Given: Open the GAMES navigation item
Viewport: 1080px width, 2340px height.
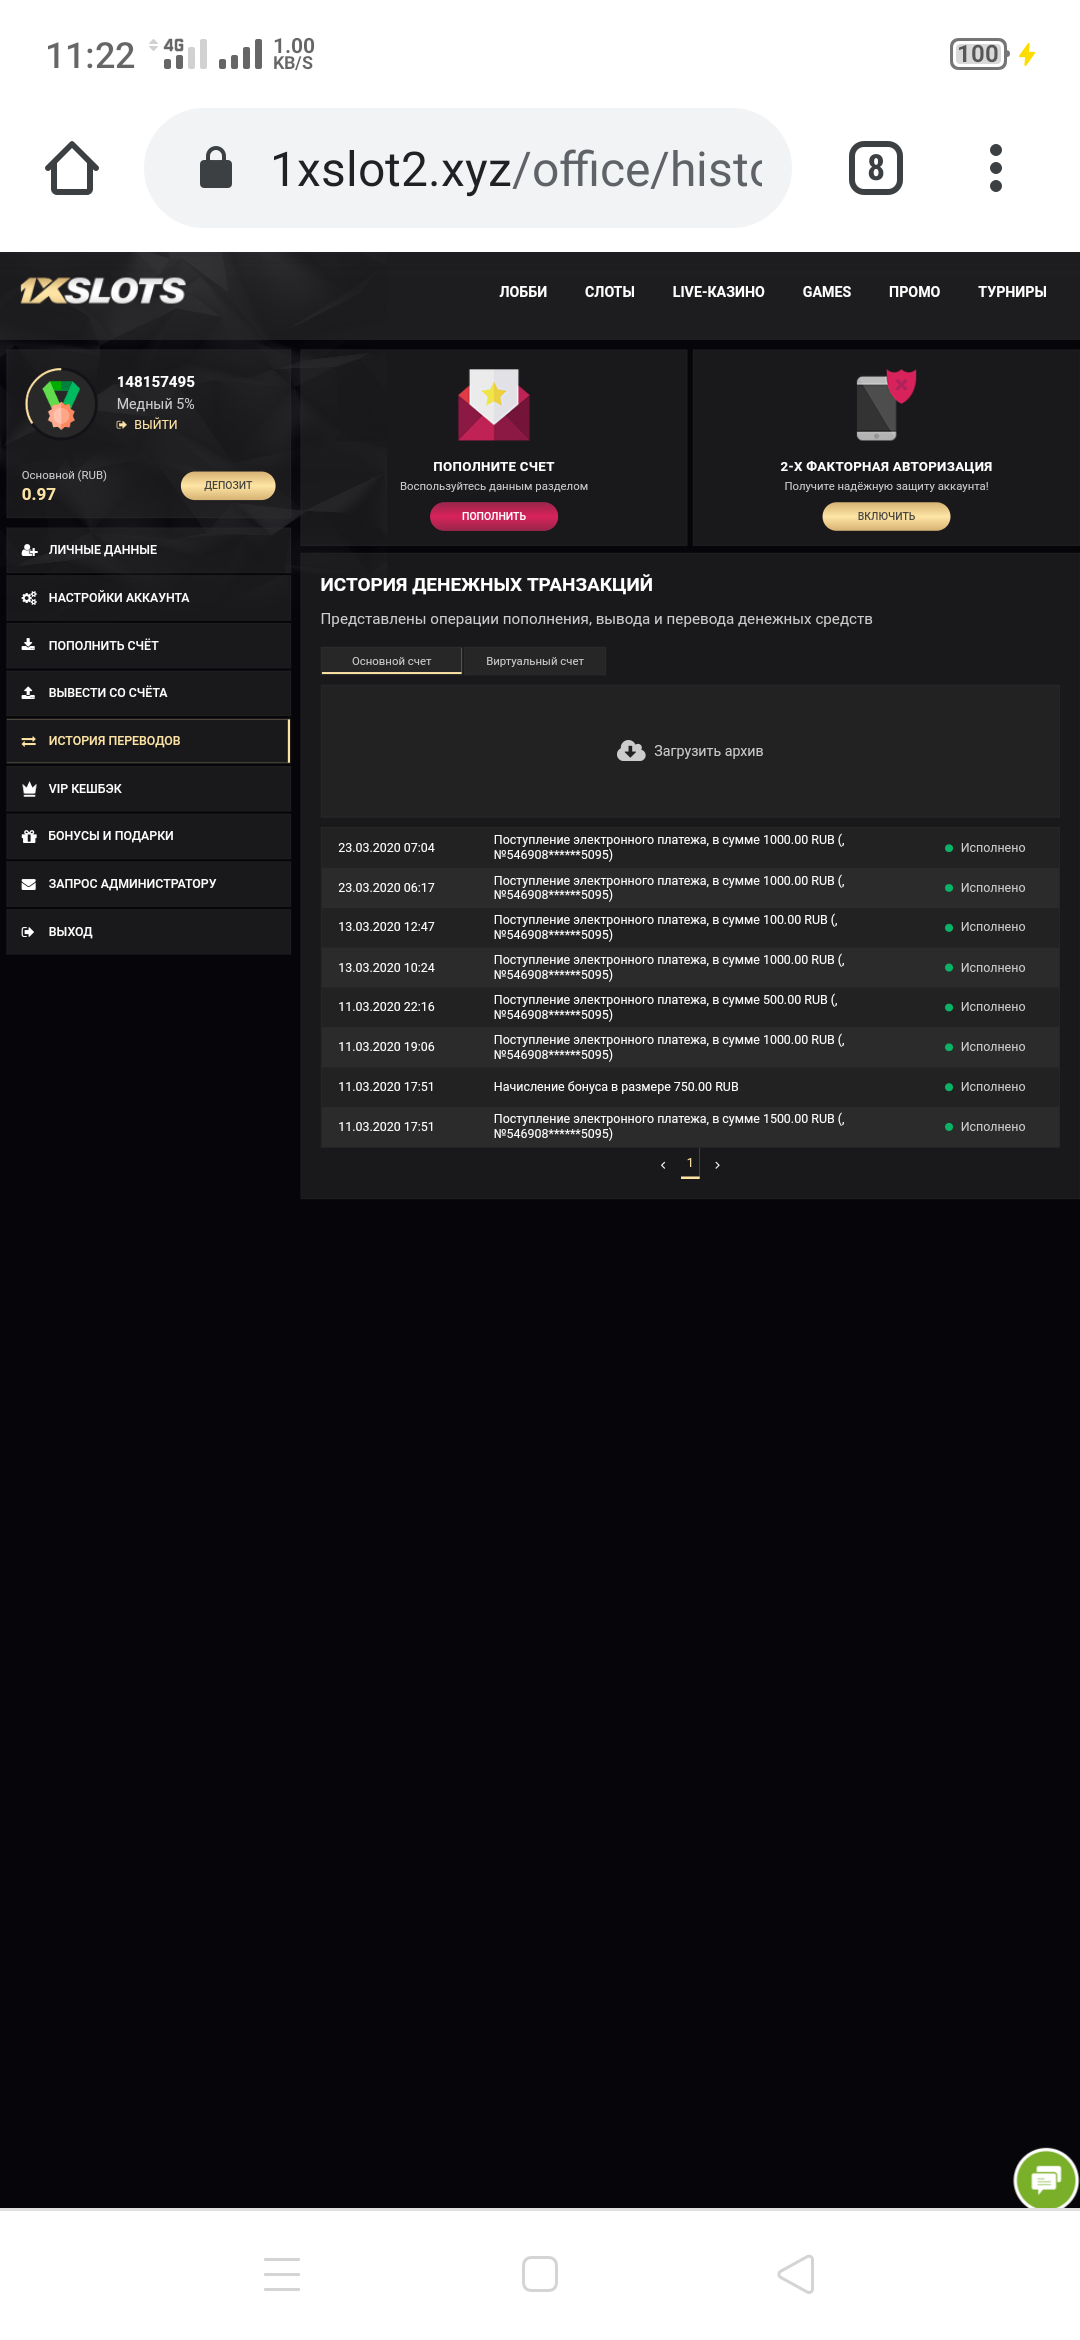Looking at the screenshot, I should (x=827, y=292).
